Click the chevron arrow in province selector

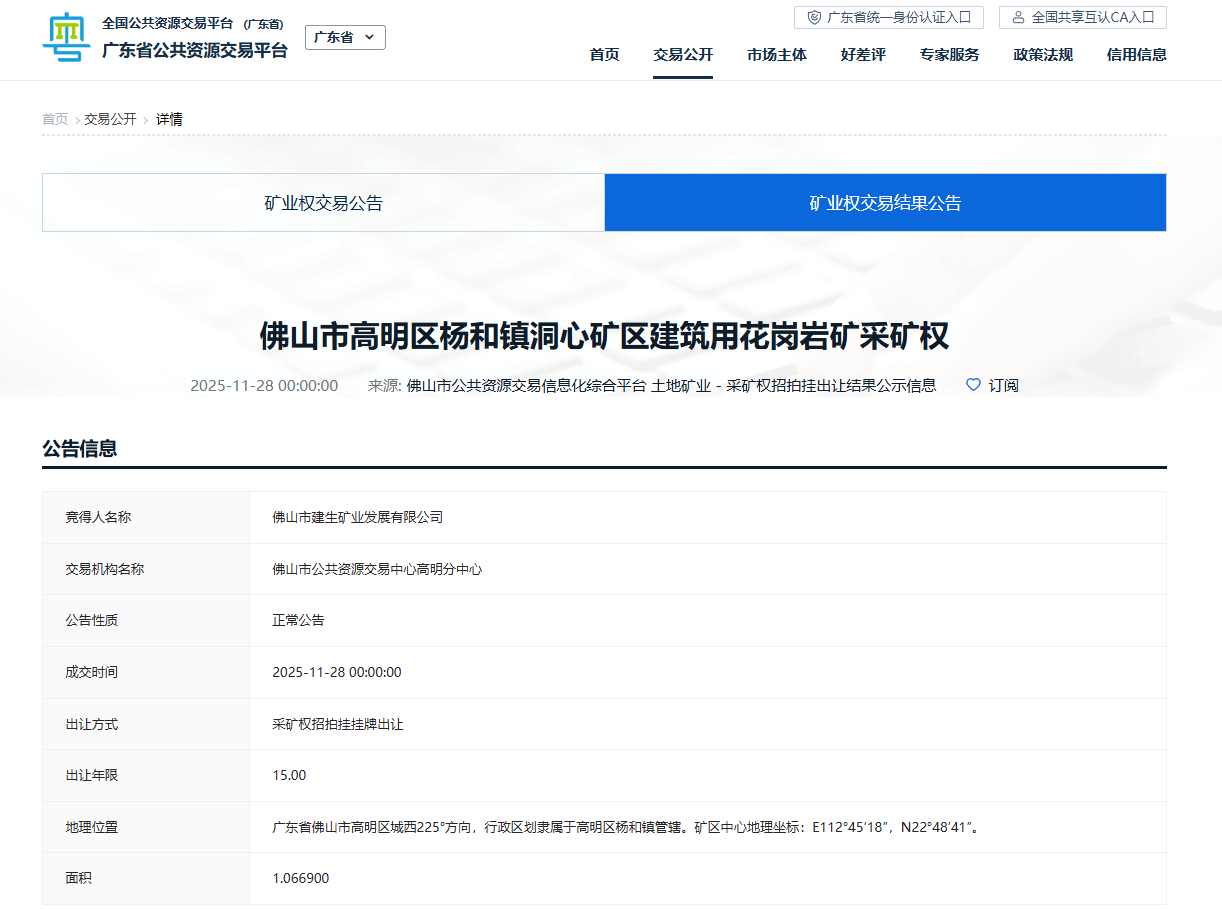pyautogui.click(x=370, y=37)
